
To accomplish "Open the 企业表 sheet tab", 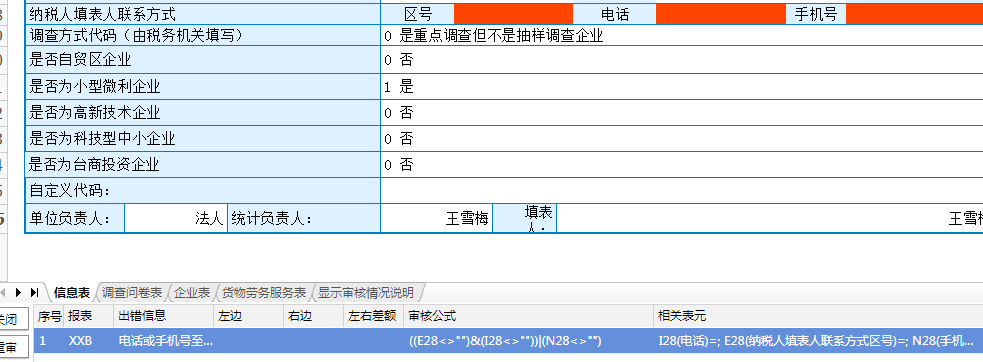I will (x=192, y=293).
